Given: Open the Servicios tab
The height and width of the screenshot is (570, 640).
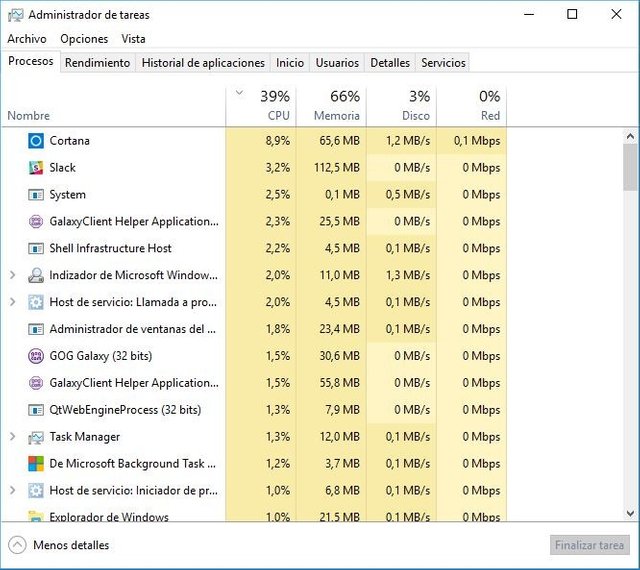Looking at the screenshot, I should tap(443, 62).
